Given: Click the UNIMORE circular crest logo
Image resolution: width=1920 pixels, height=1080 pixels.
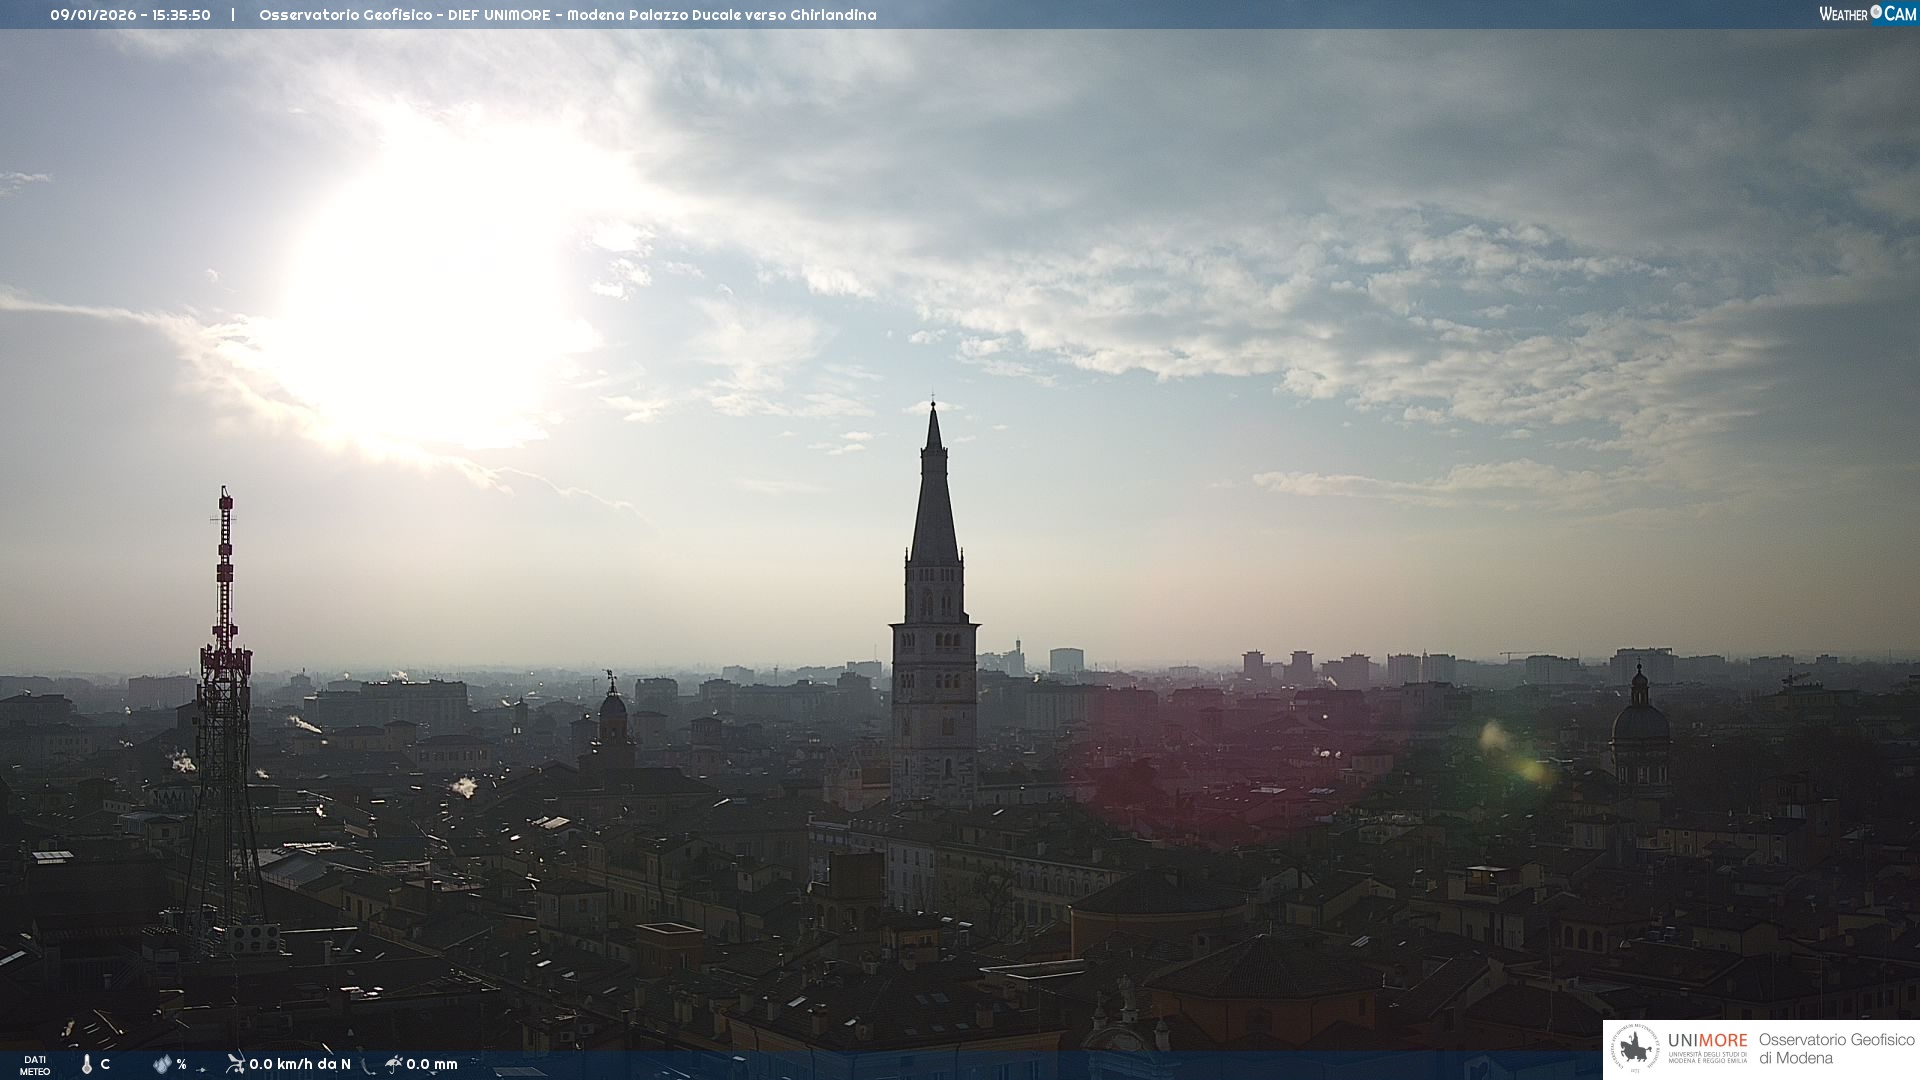Looking at the screenshot, I should coord(1635,1048).
